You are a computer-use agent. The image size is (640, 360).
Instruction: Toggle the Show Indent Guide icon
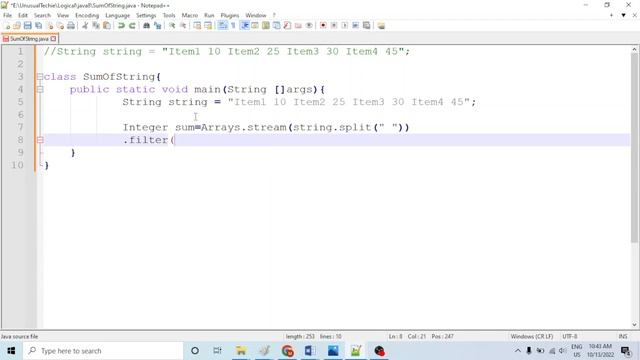point(244,26)
